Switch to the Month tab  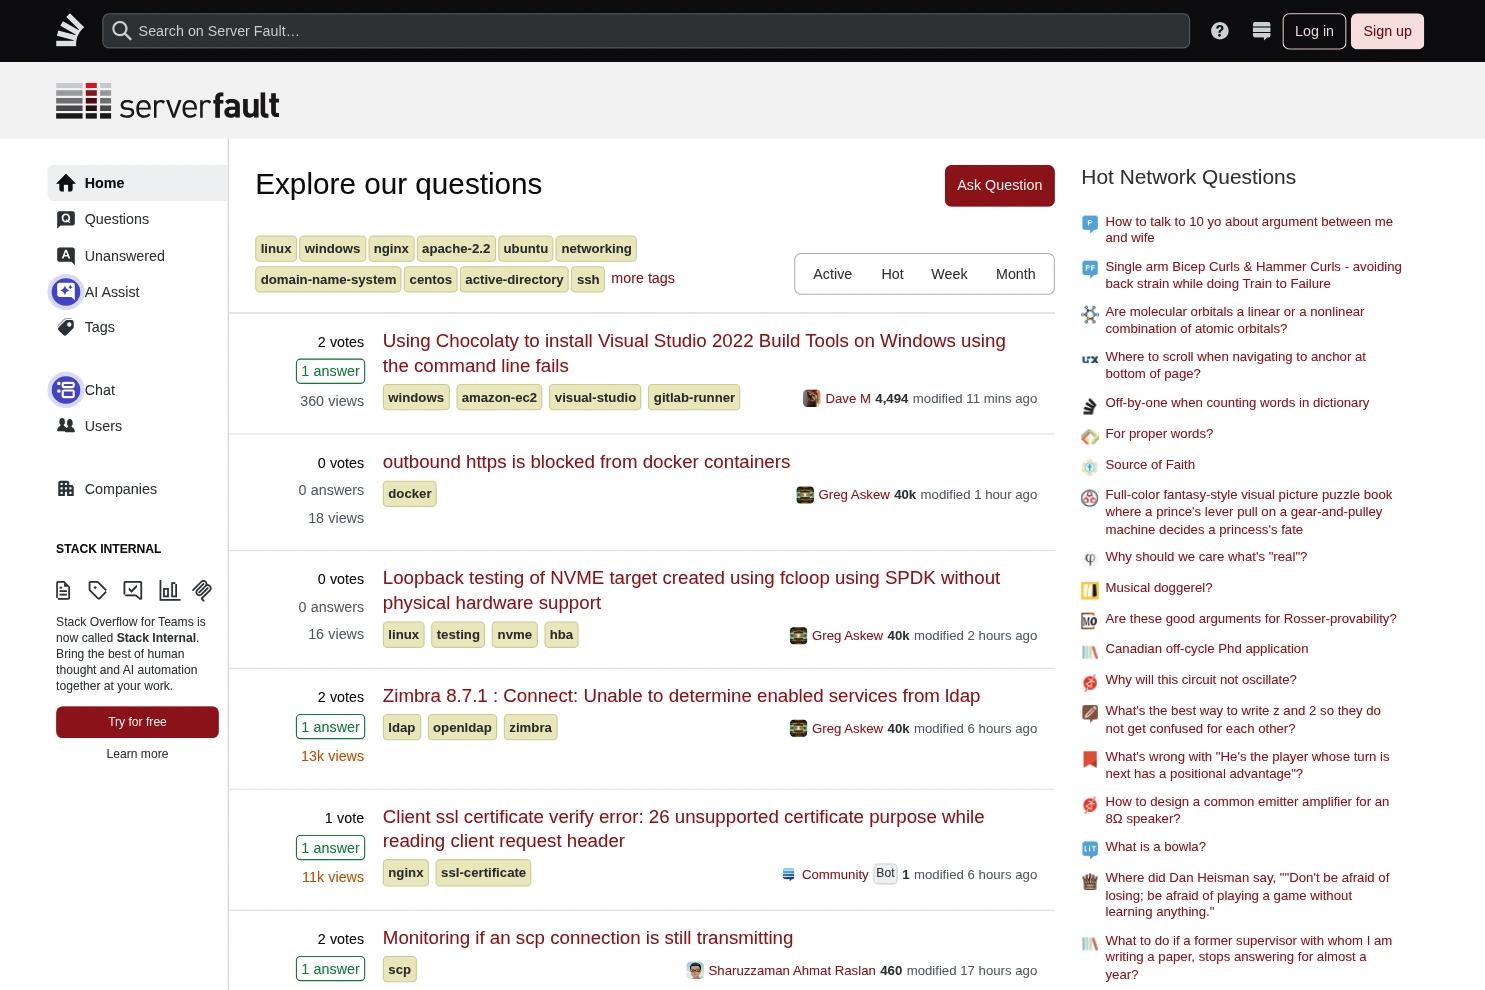(x=1015, y=274)
